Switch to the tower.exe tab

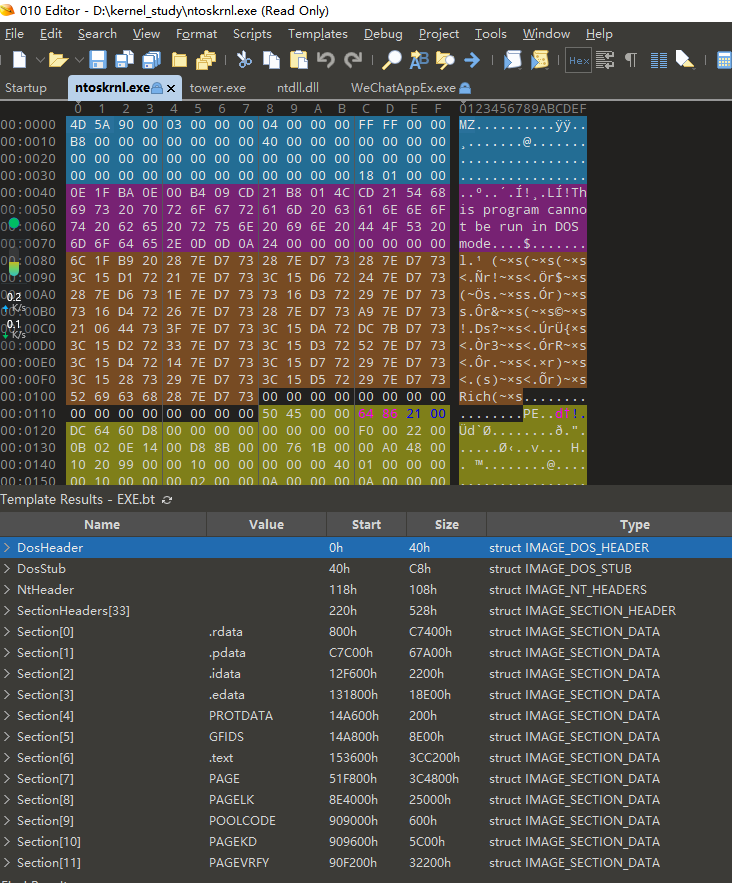(x=218, y=88)
